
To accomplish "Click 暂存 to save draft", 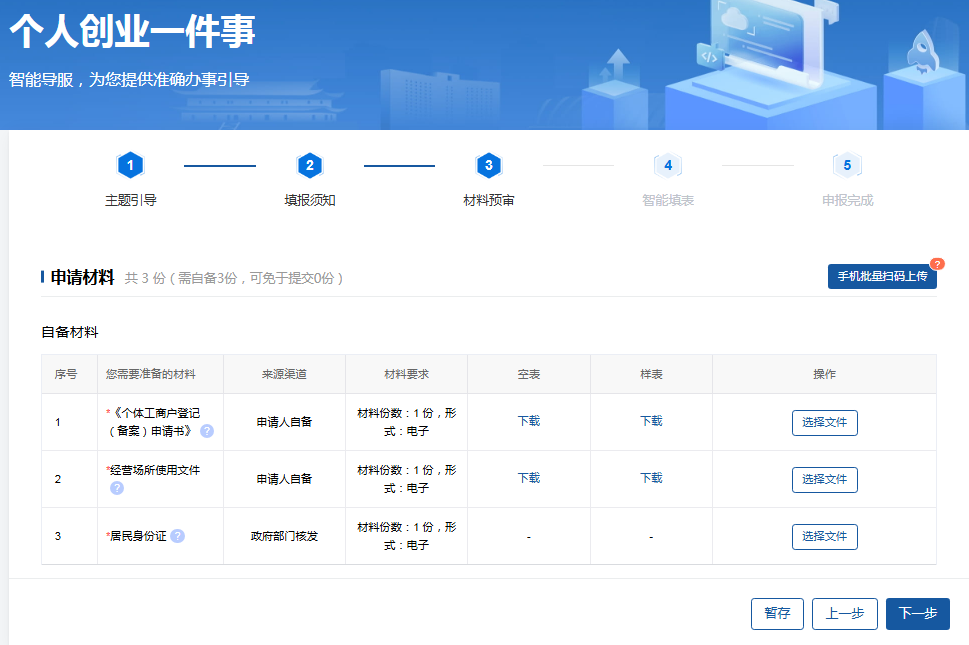I will click(777, 614).
